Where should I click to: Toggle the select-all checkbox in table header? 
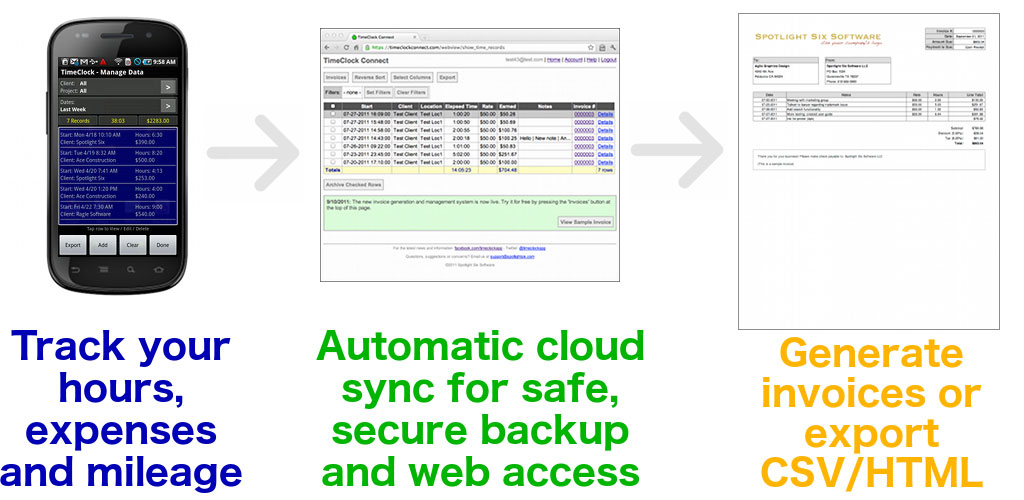click(x=332, y=106)
